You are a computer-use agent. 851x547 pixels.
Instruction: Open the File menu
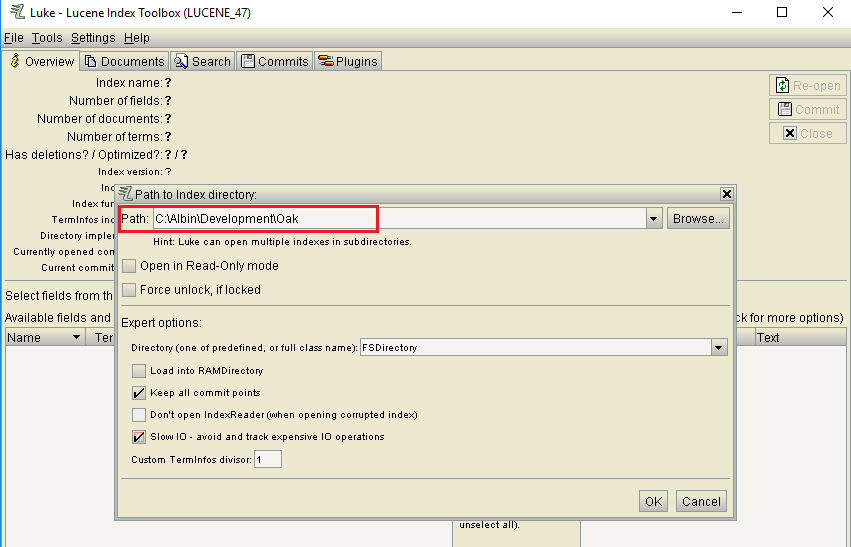pos(14,38)
